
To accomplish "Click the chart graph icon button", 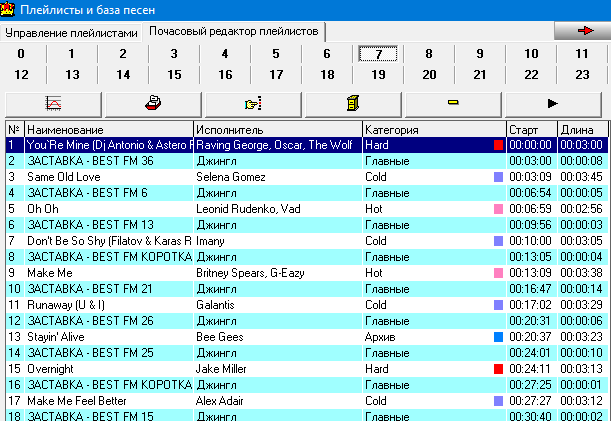I will click(x=53, y=104).
